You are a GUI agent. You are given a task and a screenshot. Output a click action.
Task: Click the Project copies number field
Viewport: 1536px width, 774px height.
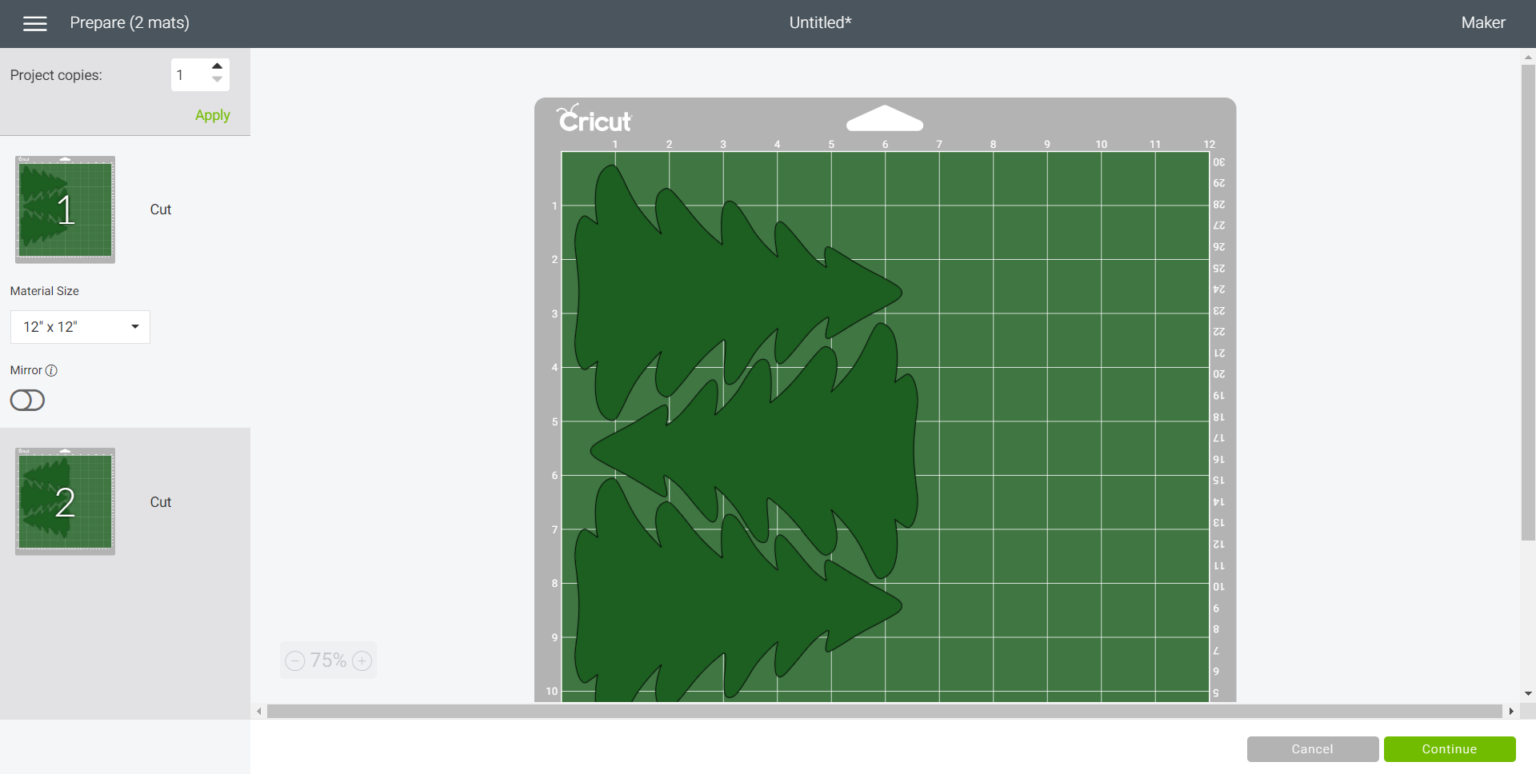tap(188, 75)
